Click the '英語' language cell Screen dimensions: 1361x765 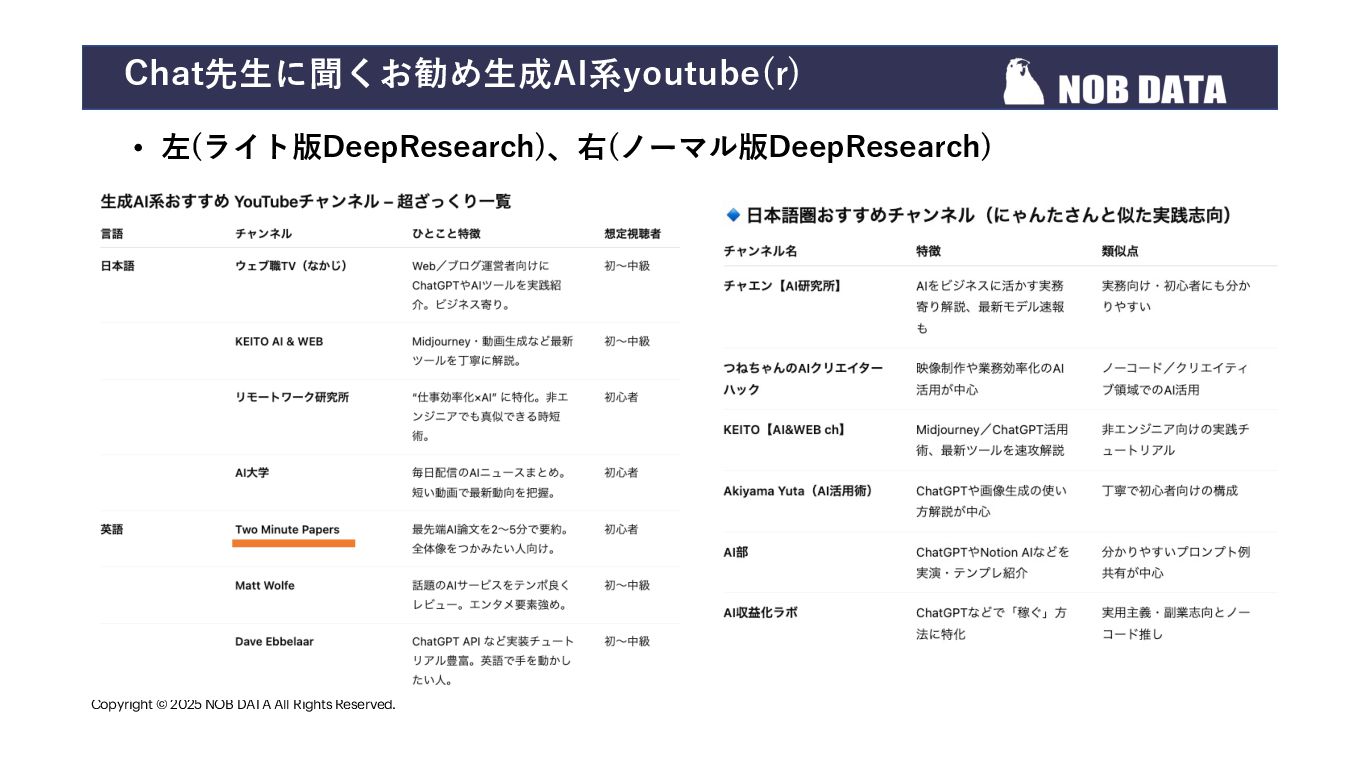tap(112, 530)
